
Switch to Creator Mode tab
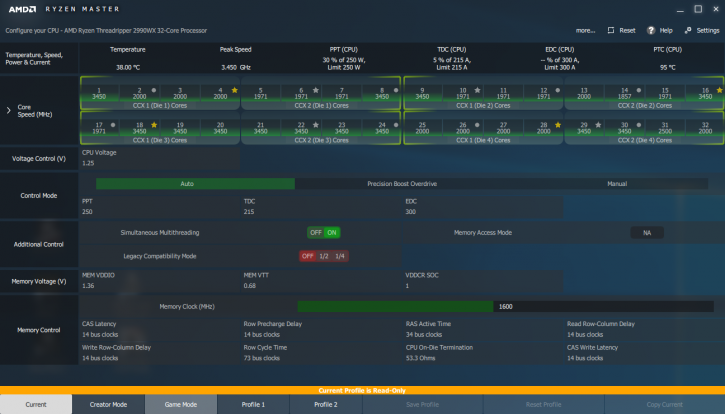point(108,404)
